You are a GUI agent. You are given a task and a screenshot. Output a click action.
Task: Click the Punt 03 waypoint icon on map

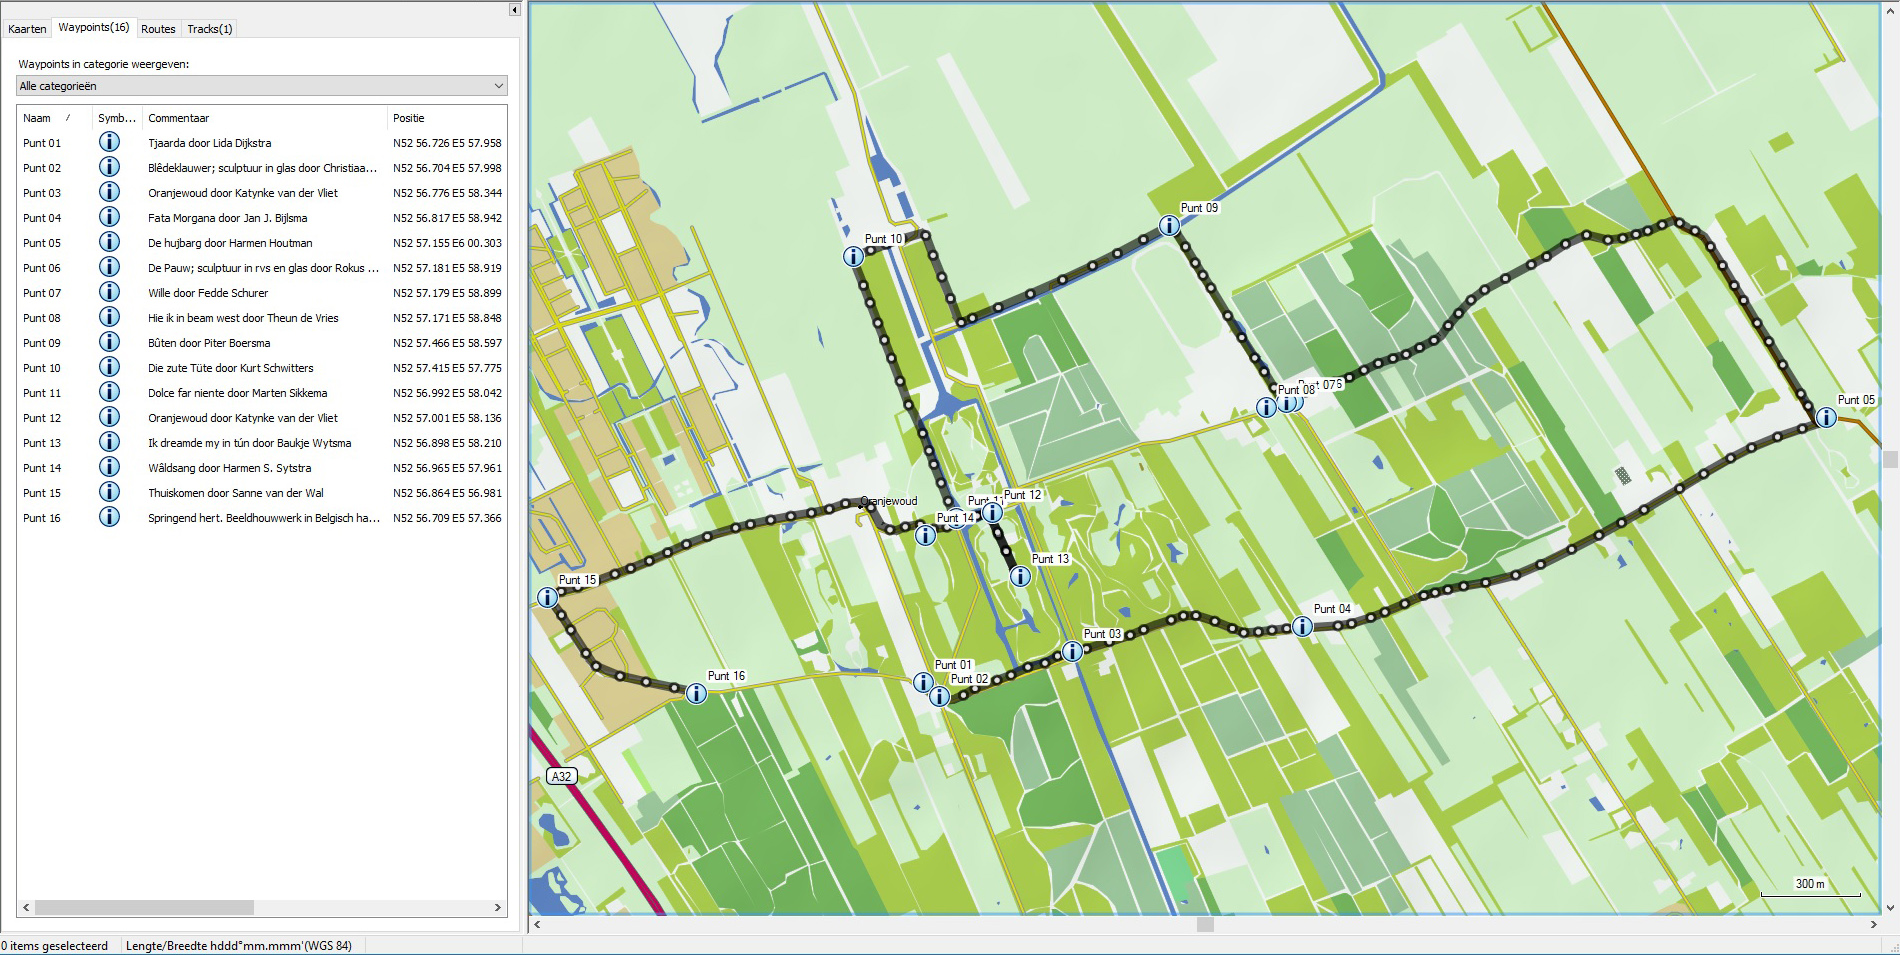1072,652
